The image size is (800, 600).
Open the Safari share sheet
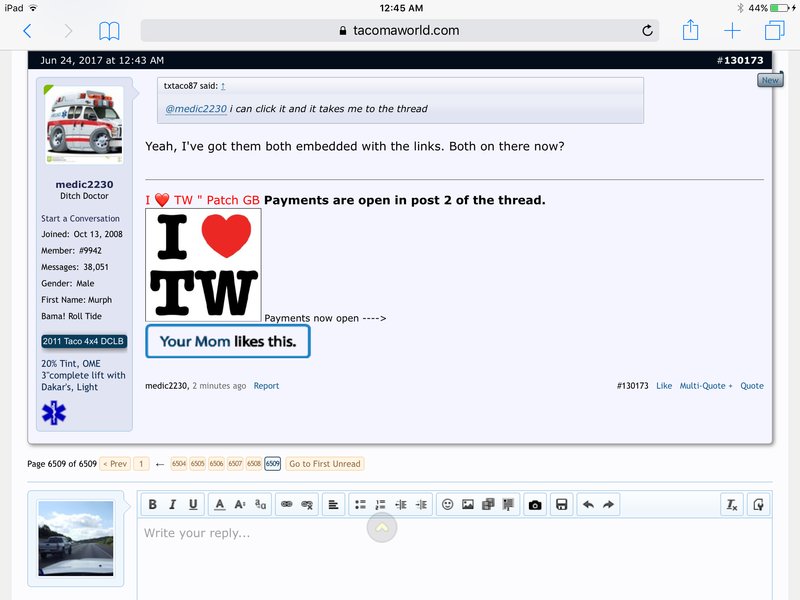[690, 30]
